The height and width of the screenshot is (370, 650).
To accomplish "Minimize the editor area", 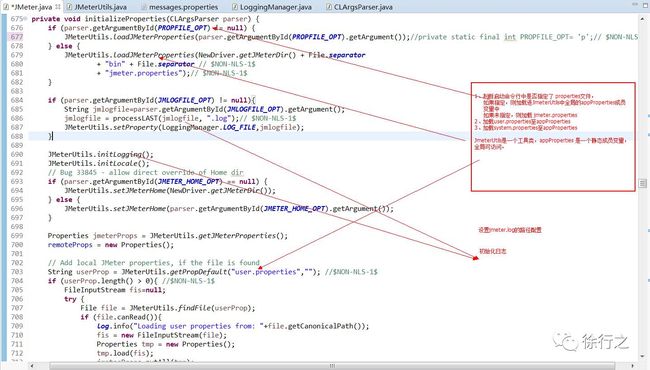I will (635, 4).
